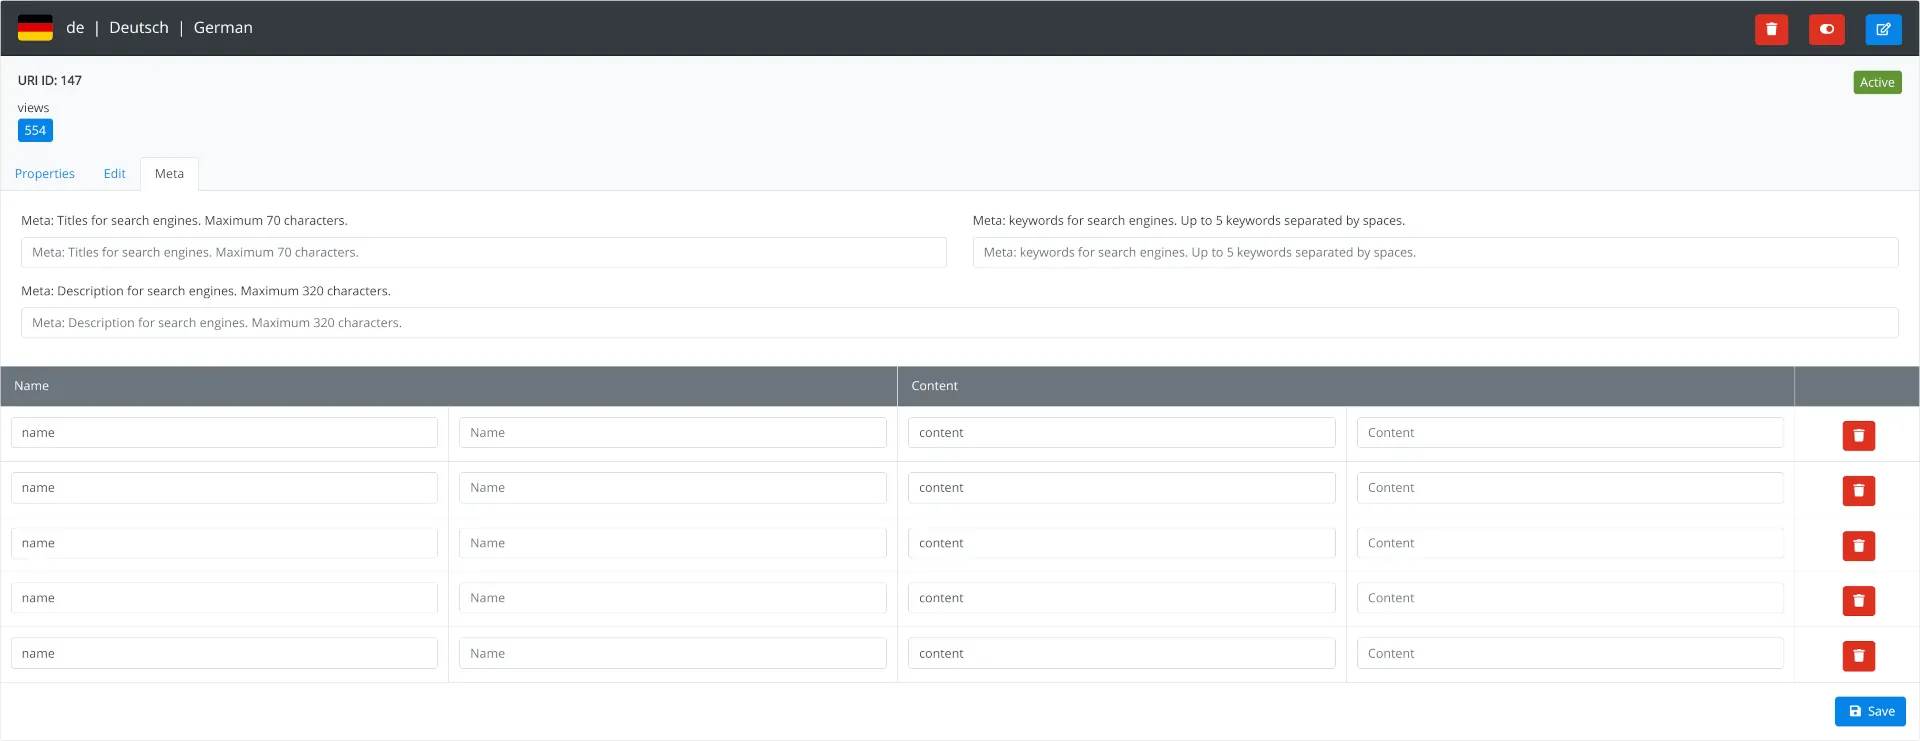Click the third row Name placeholder field
Screen dimensions: 1920x741
[x=673, y=543]
